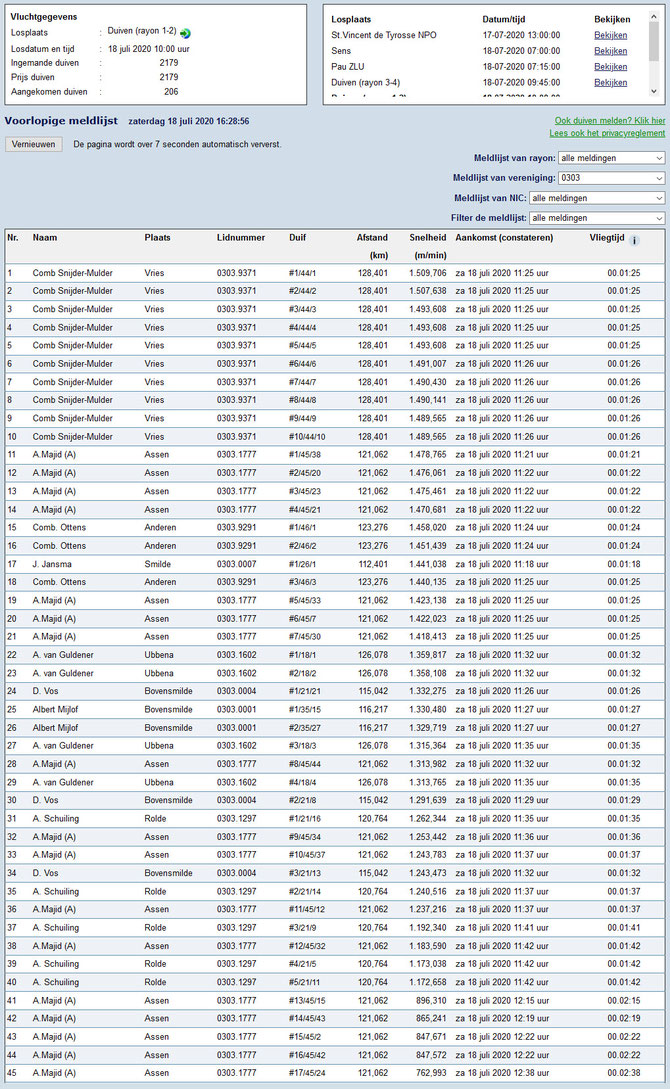Click arrival time of row 30, 11:29 uur
Image resolution: width=670 pixels, height=1089 pixels.
[x=502, y=800]
